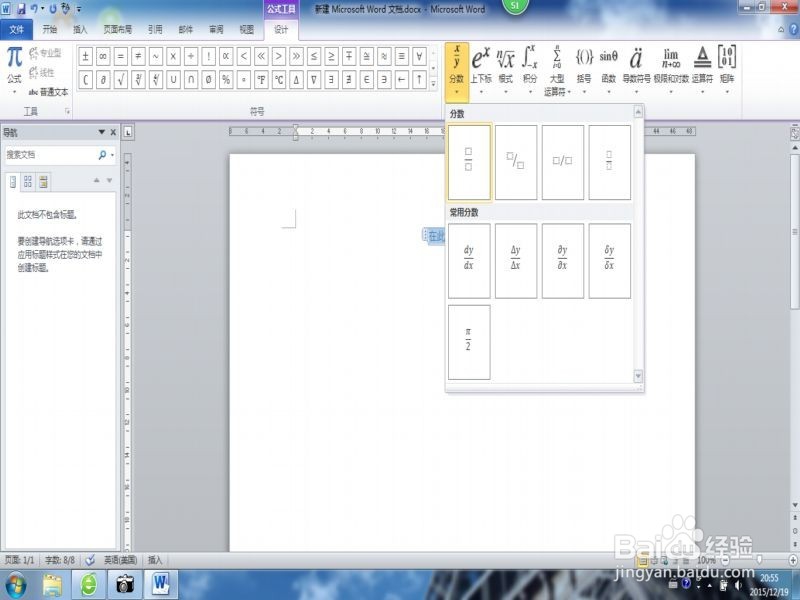Open the 括号 bracket dropdown
Image resolution: width=800 pixels, height=600 pixels.
[584, 70]
